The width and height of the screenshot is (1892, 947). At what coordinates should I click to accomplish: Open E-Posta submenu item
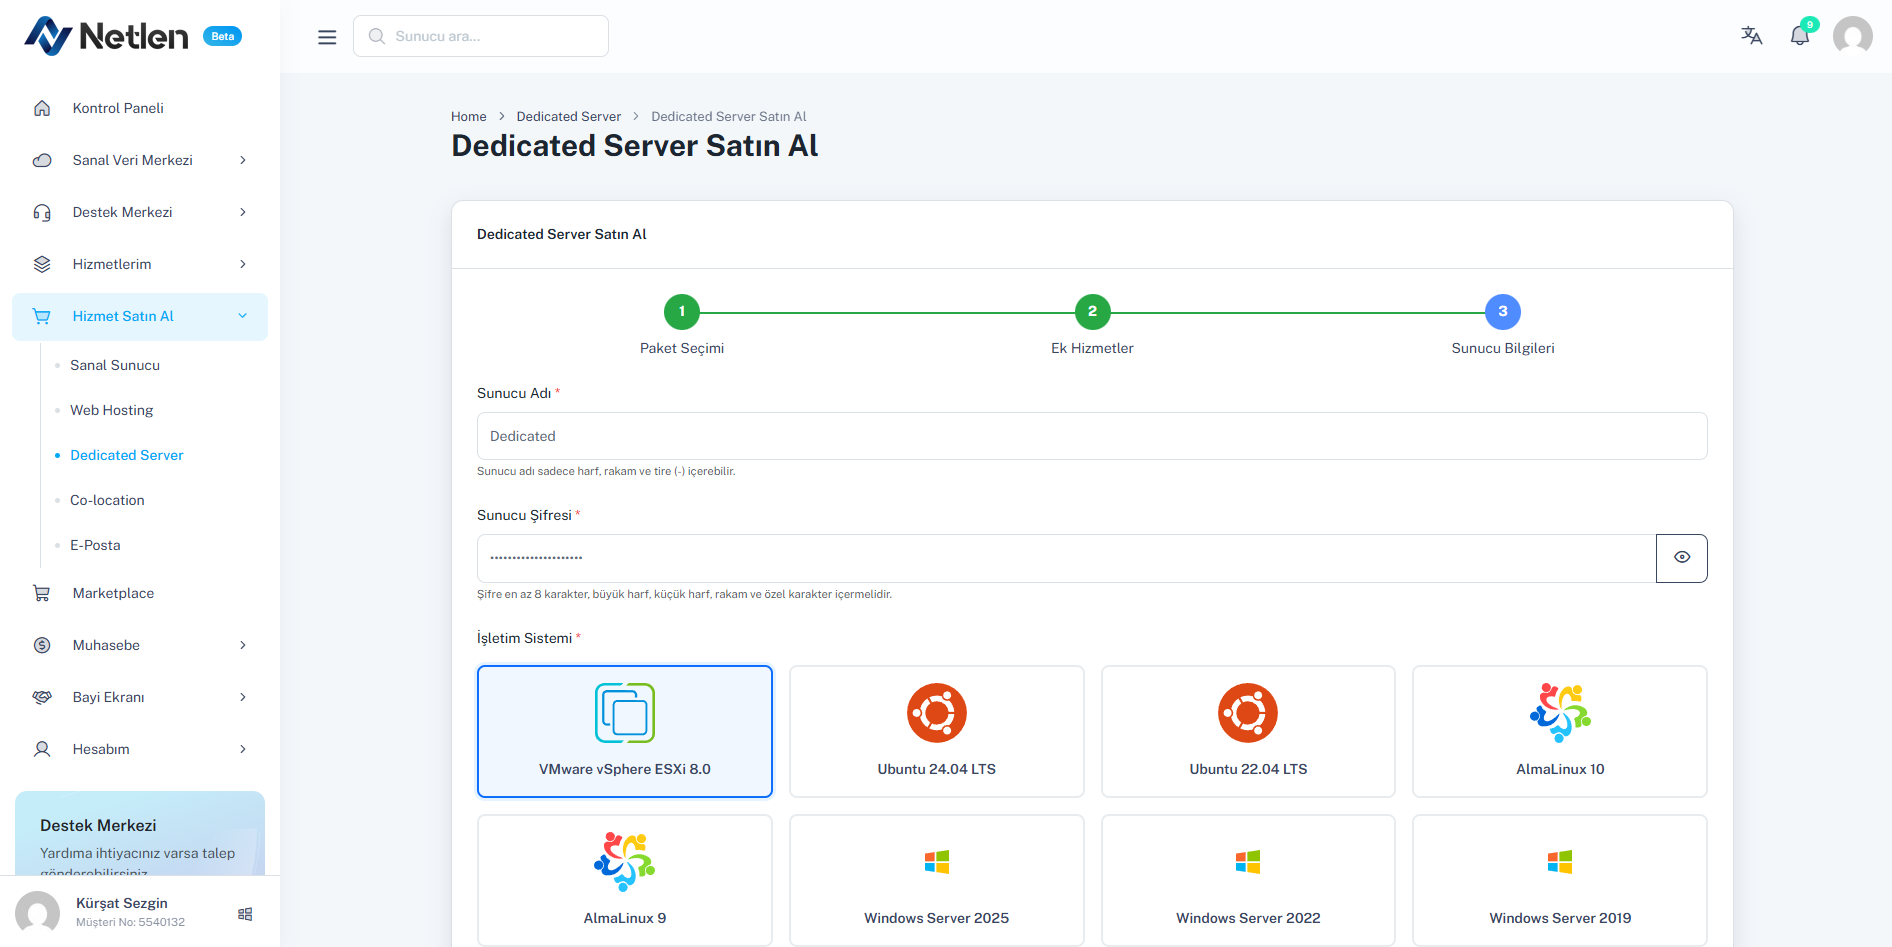coord(95,545)
